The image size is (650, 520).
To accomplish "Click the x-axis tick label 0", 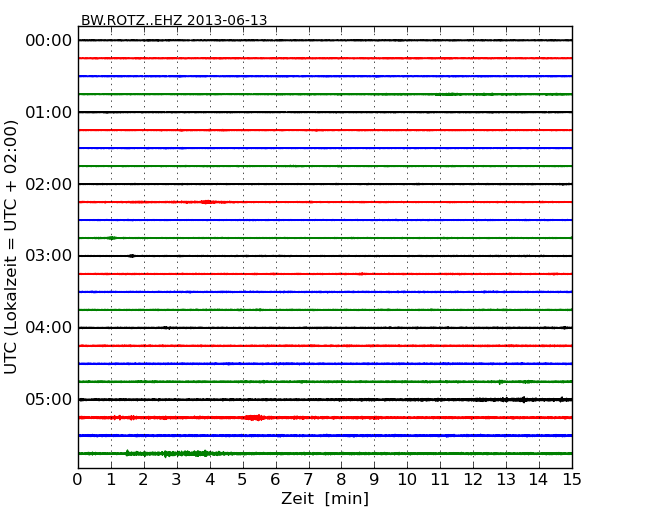I will pos(78,480).
